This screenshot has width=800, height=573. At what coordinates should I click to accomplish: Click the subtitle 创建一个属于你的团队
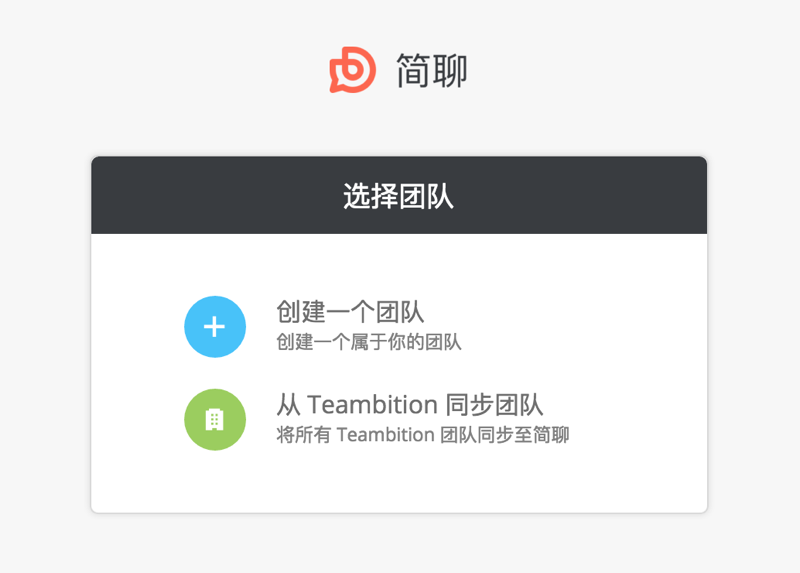click(369, 342)
